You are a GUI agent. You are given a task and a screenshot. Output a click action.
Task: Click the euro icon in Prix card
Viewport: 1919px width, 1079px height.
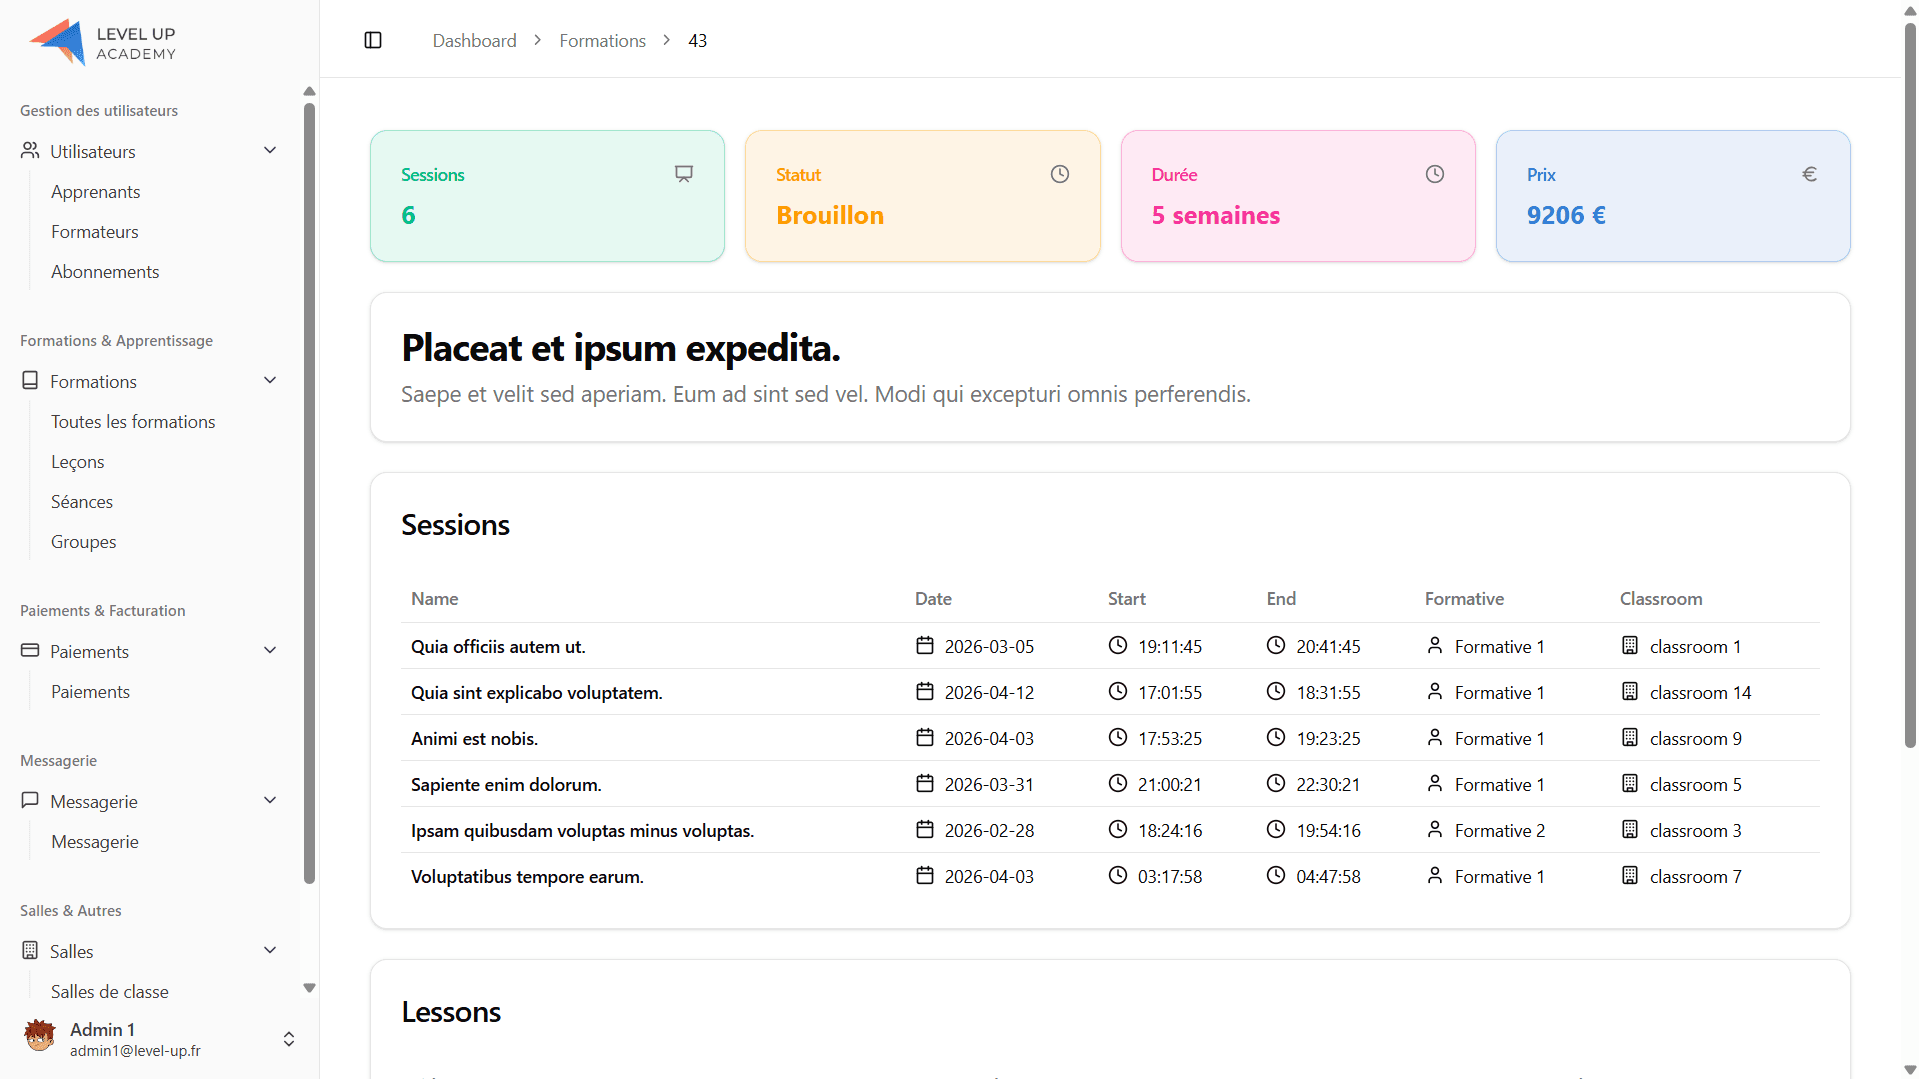click(1809, 174)
